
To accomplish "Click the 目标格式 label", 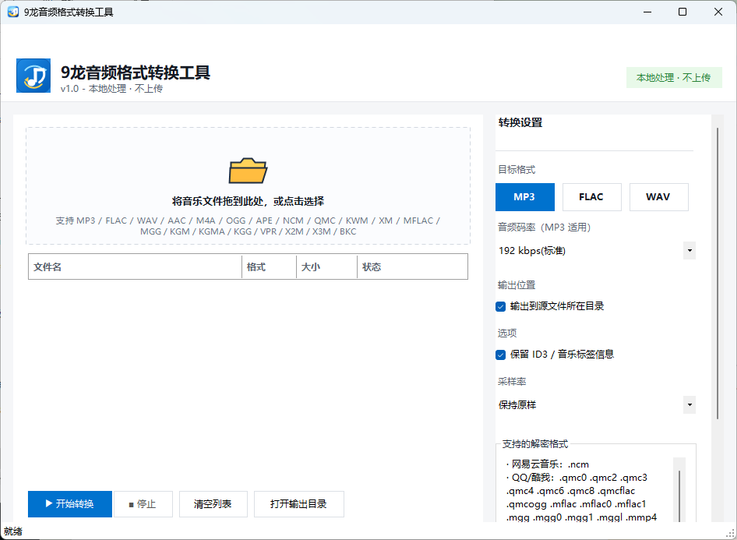I will (x=517, y=170).
